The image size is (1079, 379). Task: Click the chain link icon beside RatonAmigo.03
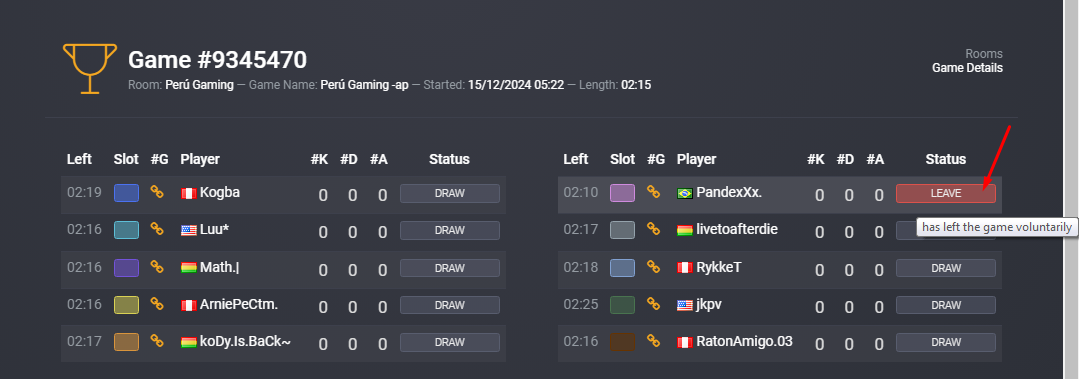[654, 341]
